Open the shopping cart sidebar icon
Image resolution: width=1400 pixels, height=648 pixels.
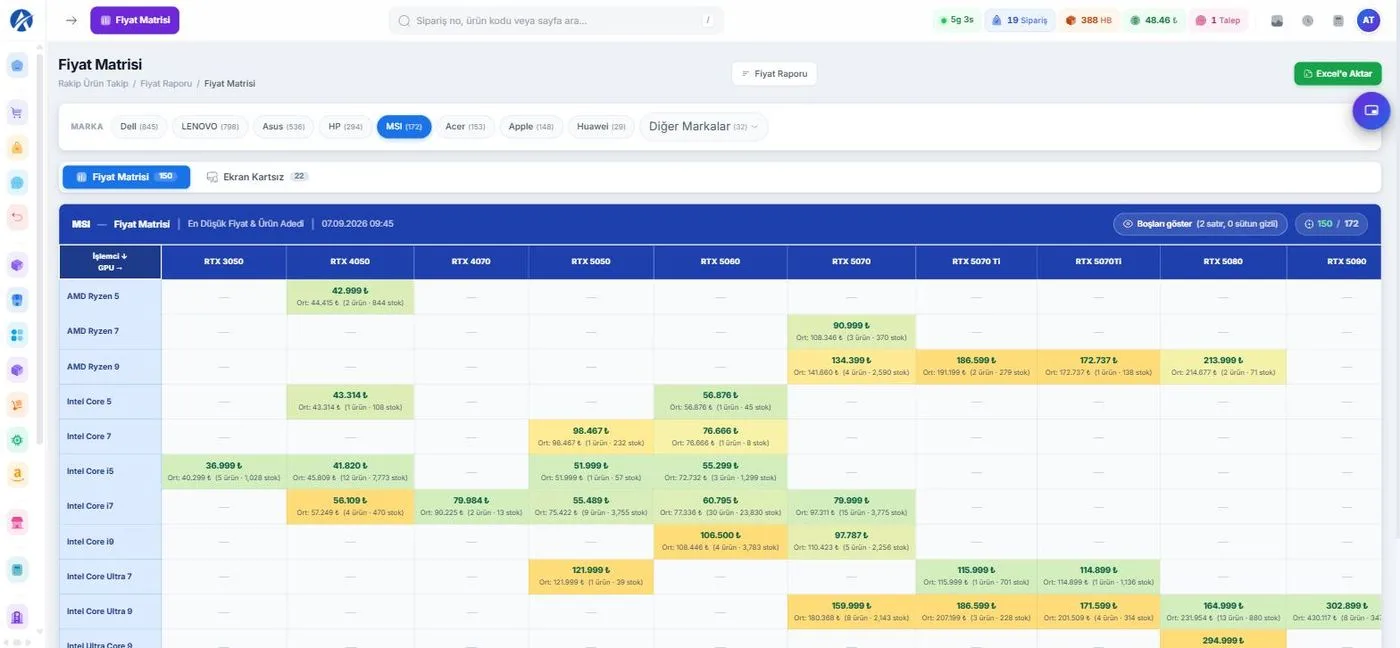click(x=17, y=113)
